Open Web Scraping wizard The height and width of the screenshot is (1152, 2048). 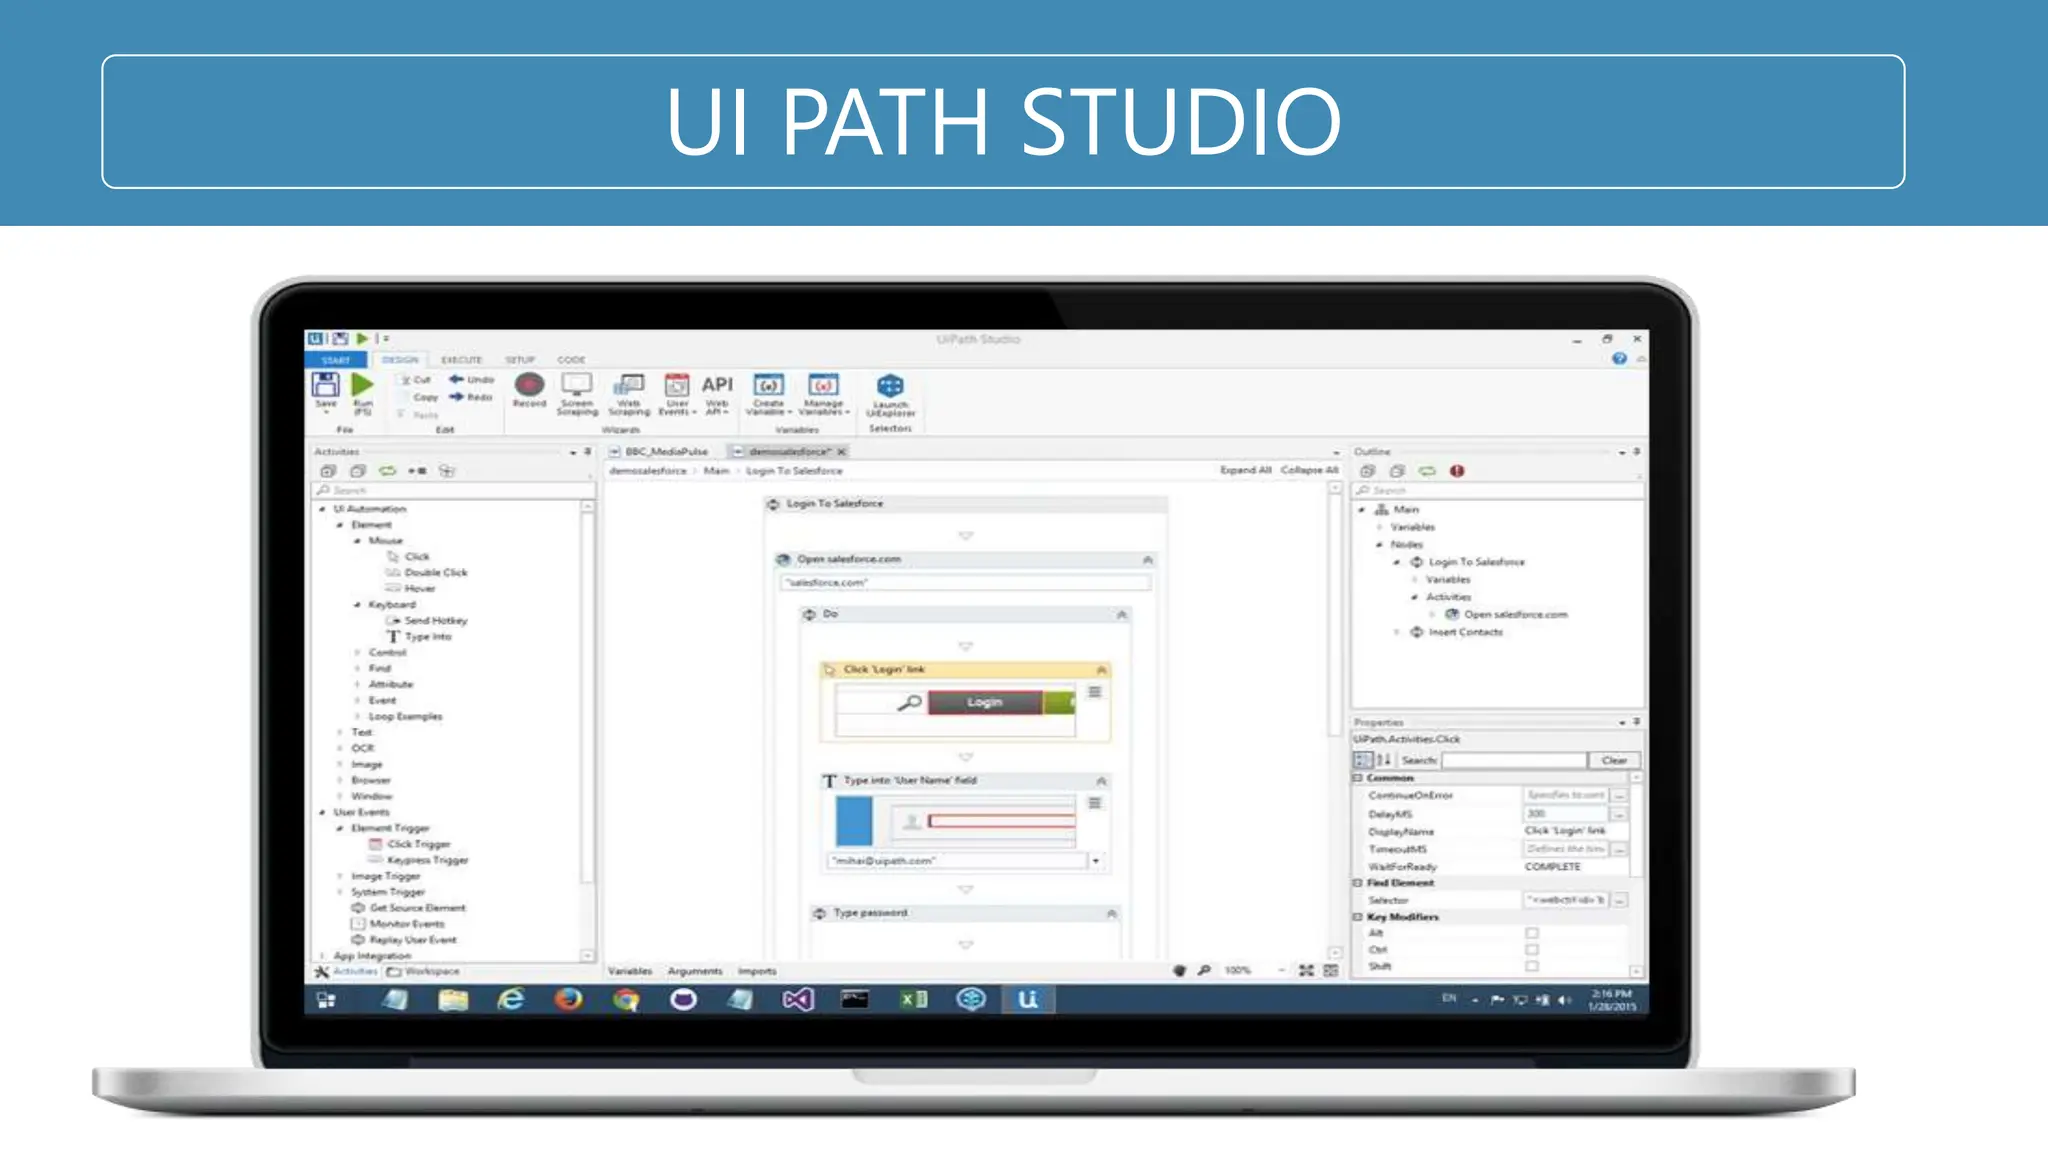[629, 386]
